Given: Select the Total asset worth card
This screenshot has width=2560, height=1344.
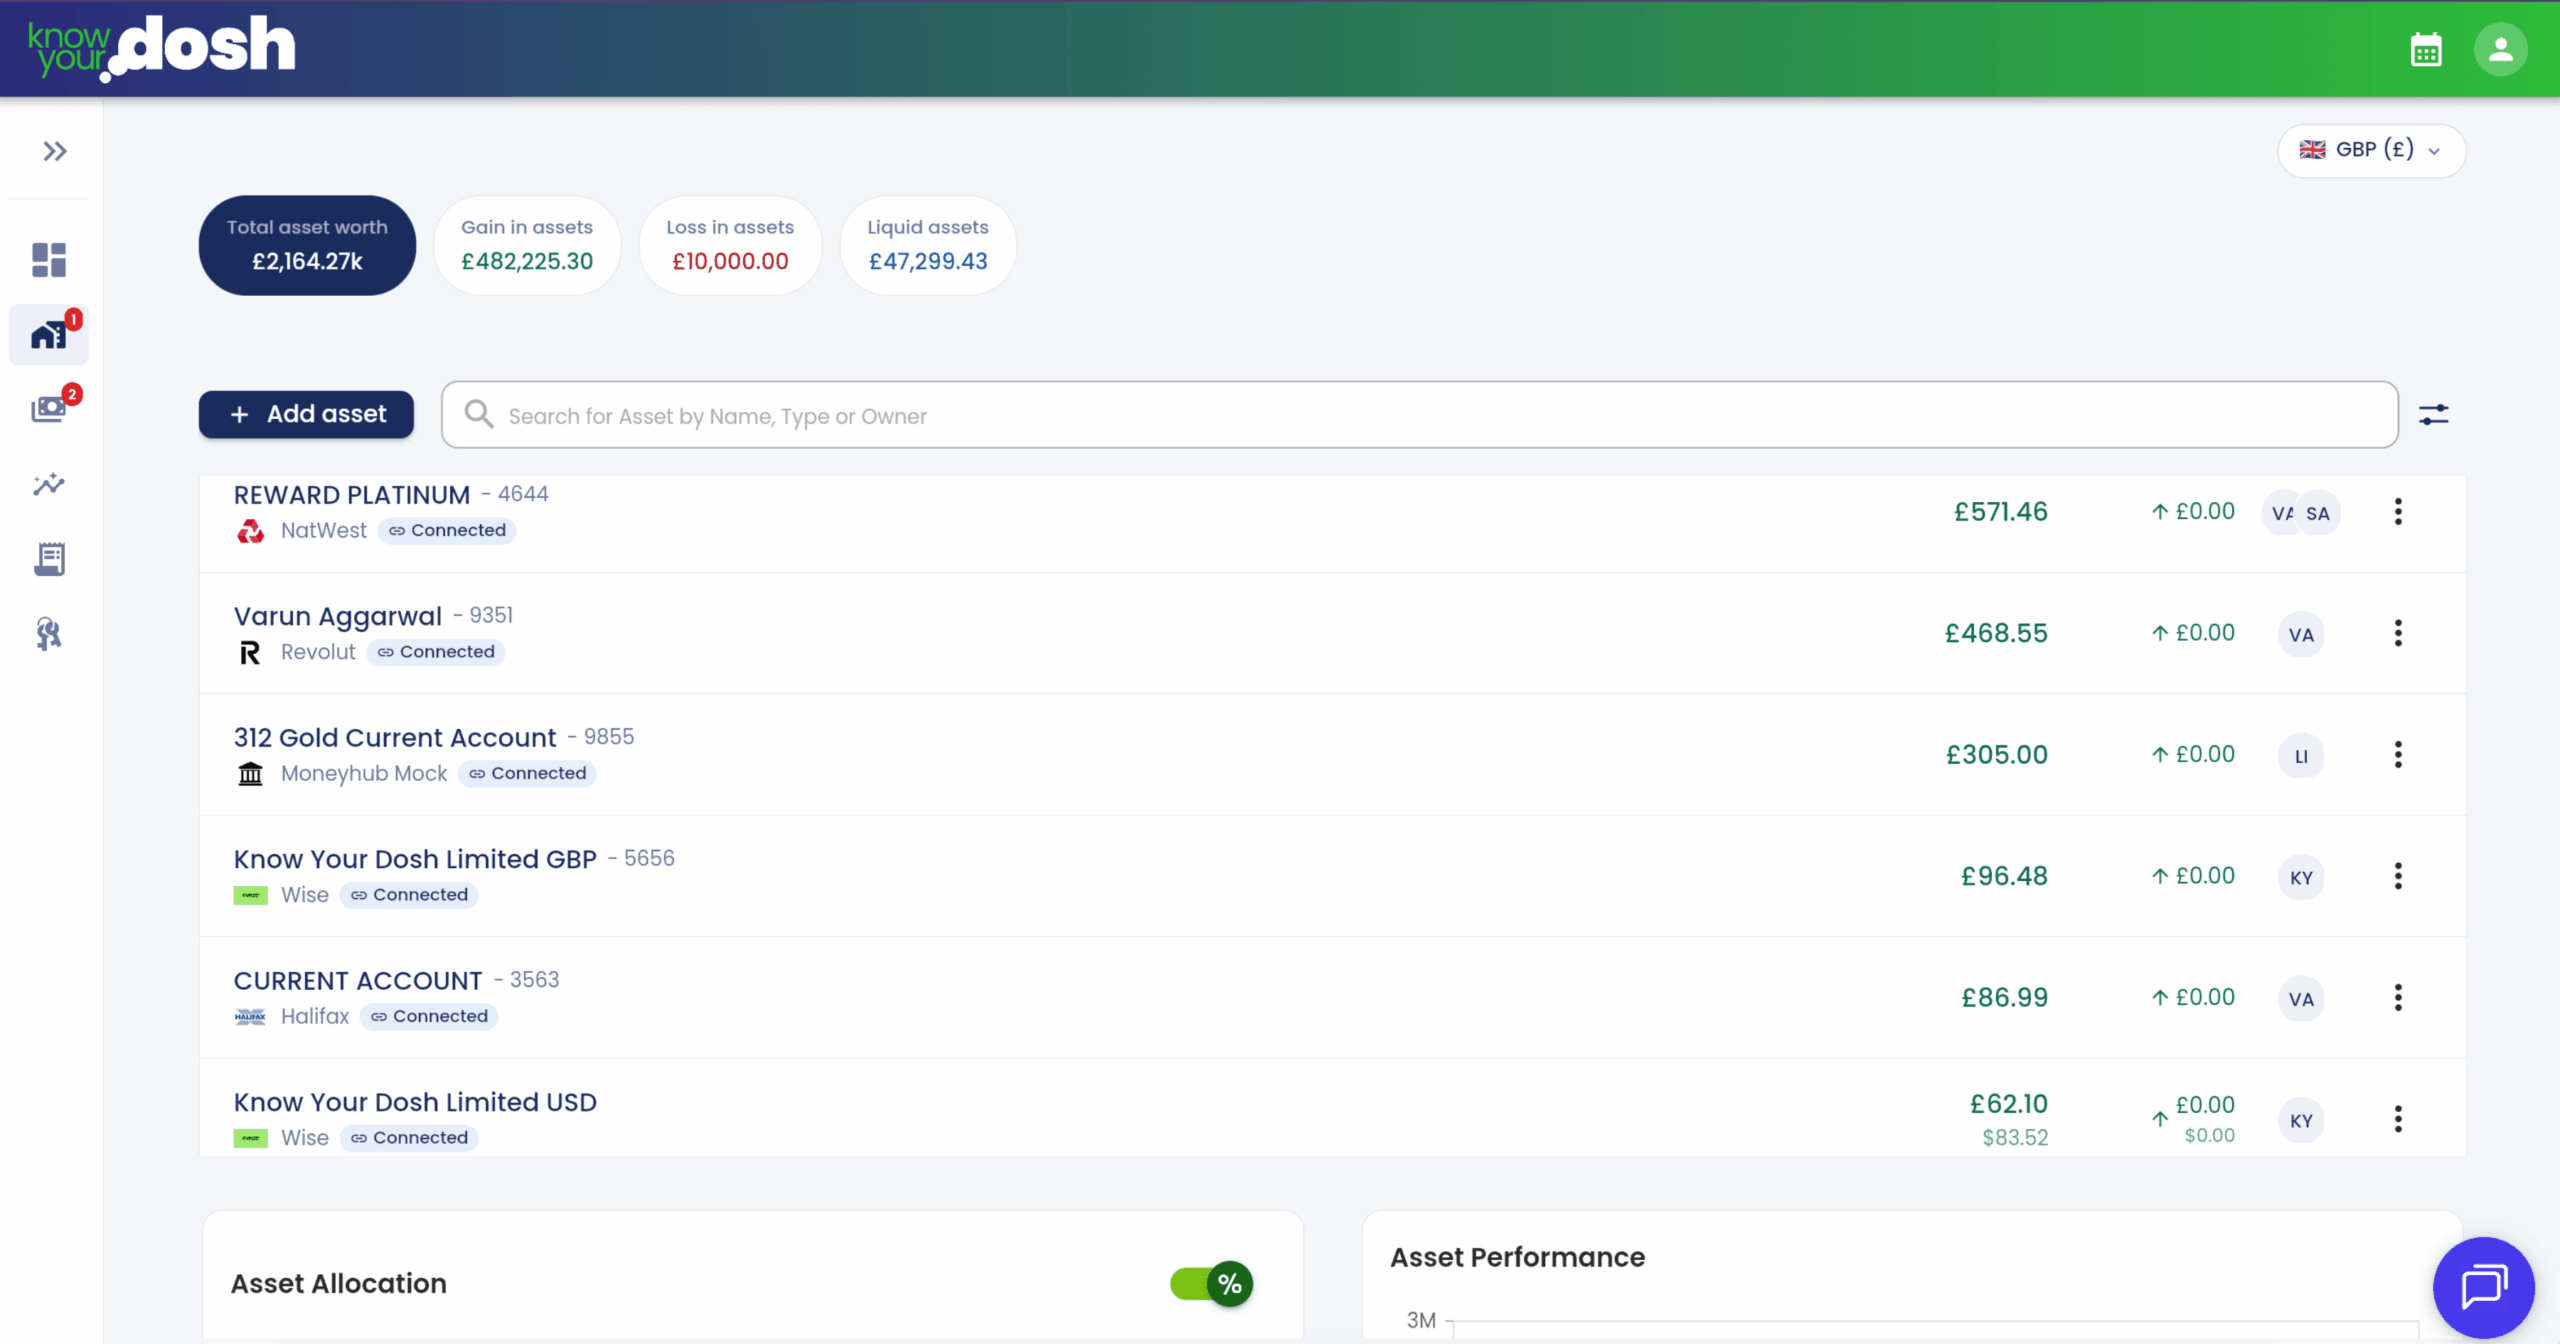Looking at the screenshot, I should 307,245.
